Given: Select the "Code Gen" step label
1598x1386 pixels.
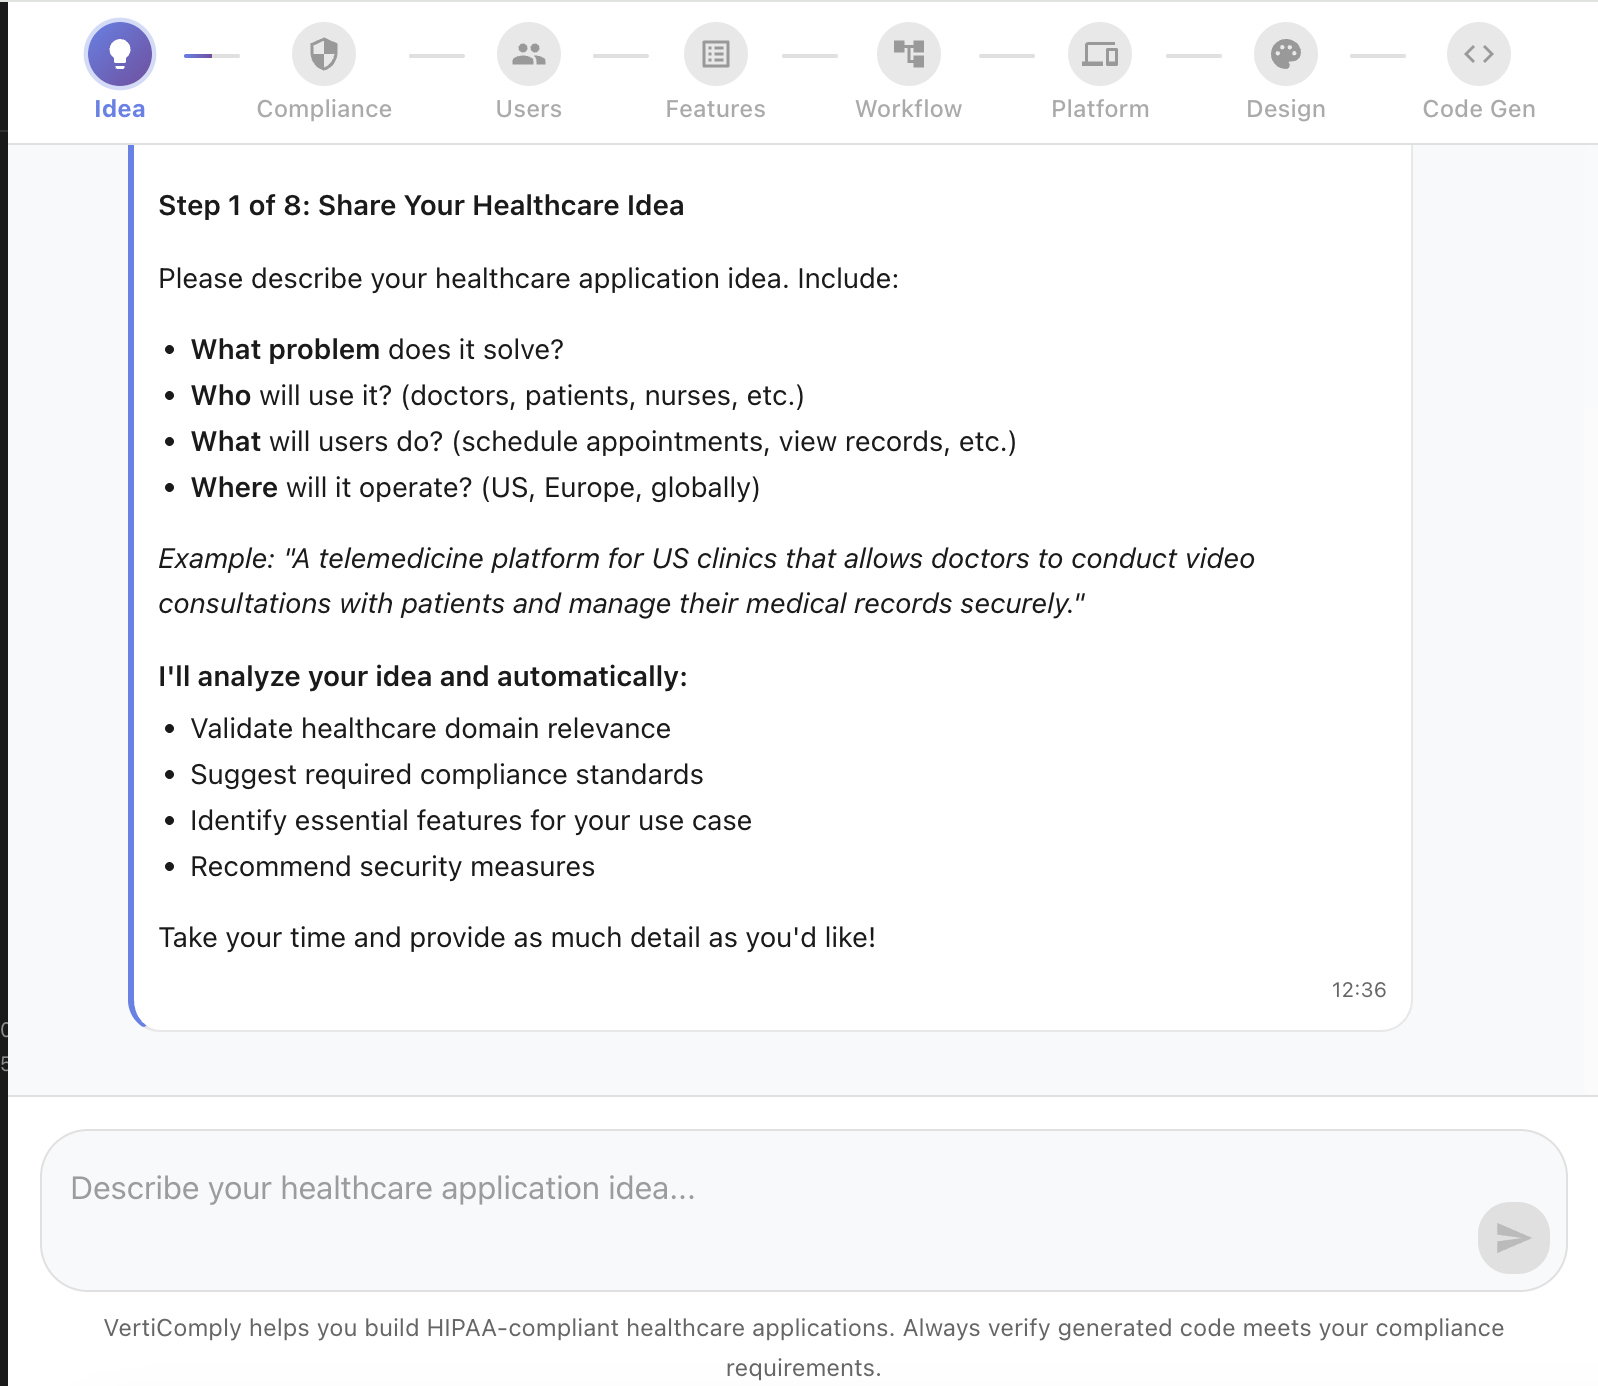Looking at the screenshot, I should pyautogui.click(x=1479, y=109).
